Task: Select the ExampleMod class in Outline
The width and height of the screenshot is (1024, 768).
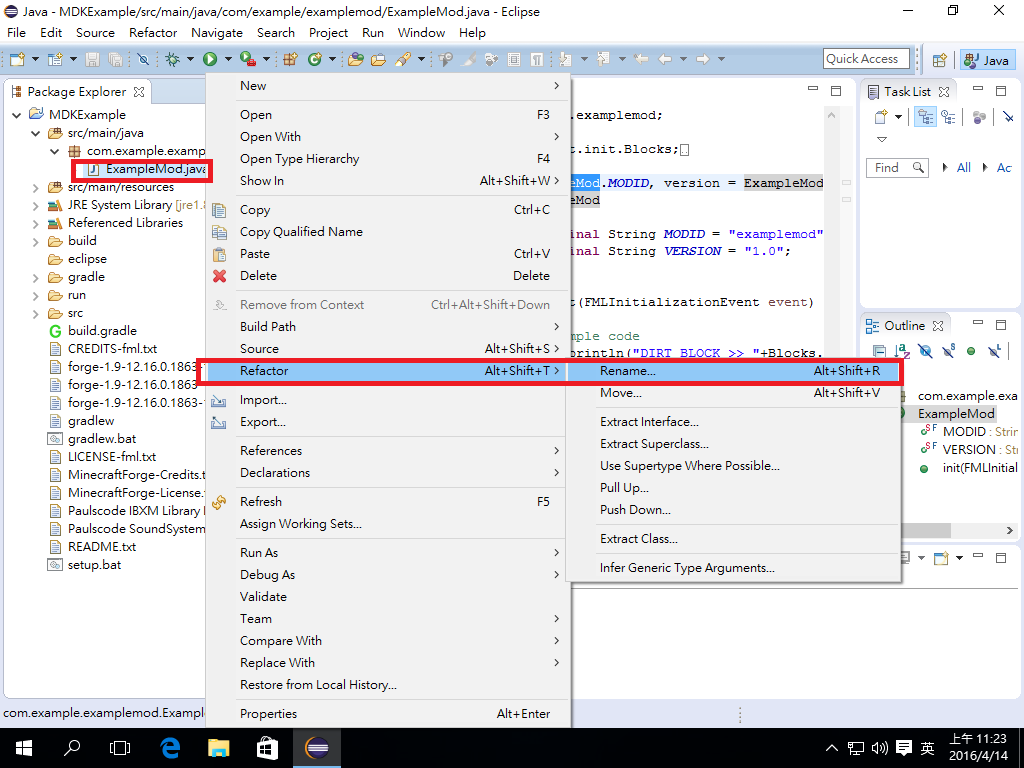Action: 955,414
